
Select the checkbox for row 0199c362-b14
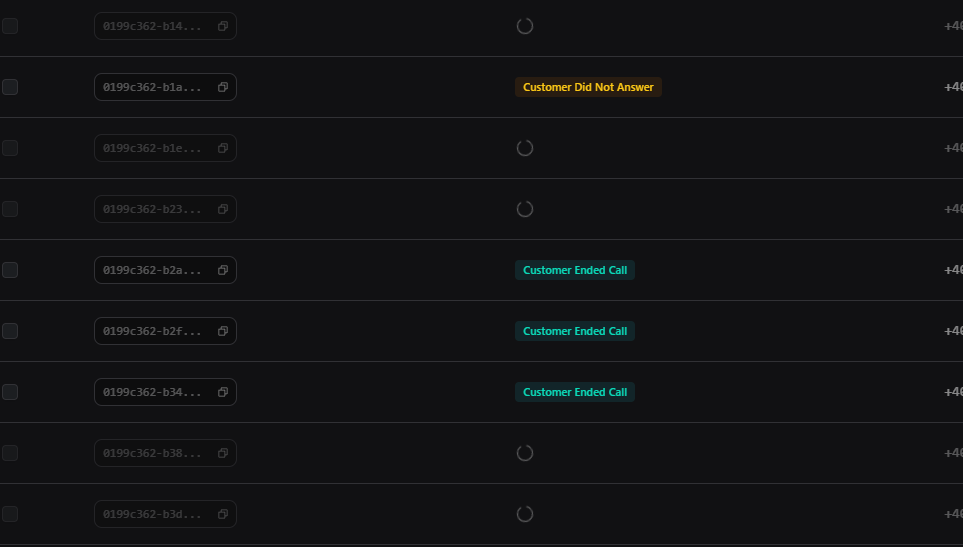10,26
